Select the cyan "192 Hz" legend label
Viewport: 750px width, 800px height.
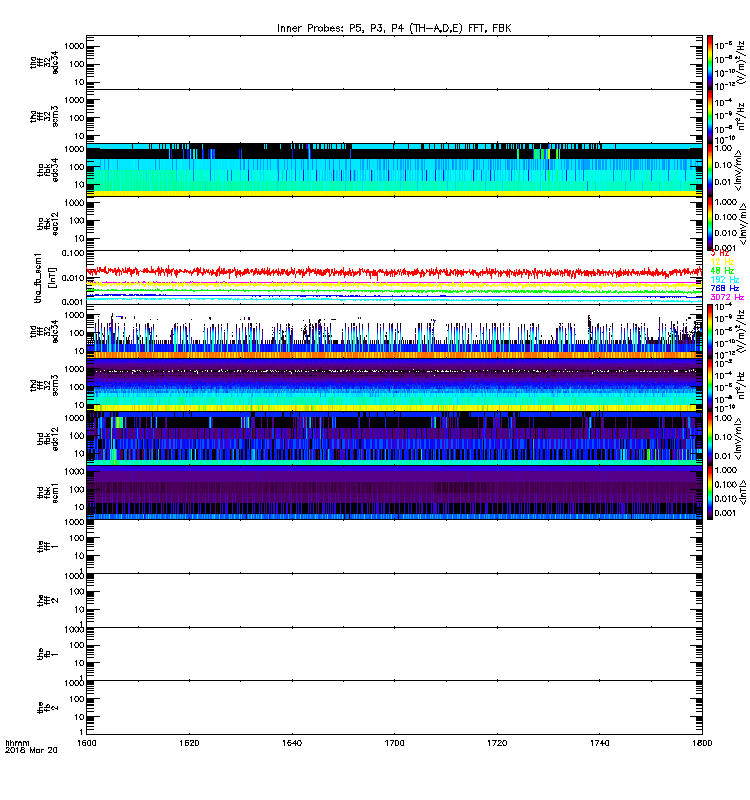click(724, 280)
